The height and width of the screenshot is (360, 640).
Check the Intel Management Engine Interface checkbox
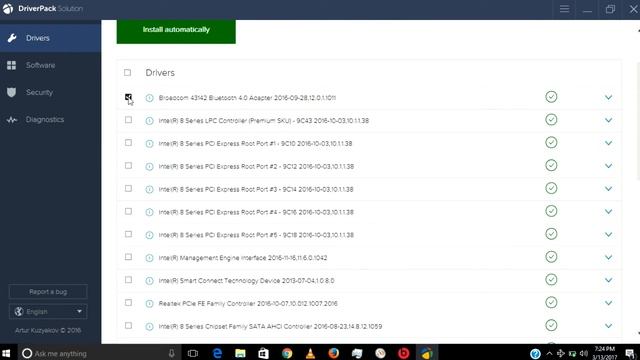pos(128,257)
